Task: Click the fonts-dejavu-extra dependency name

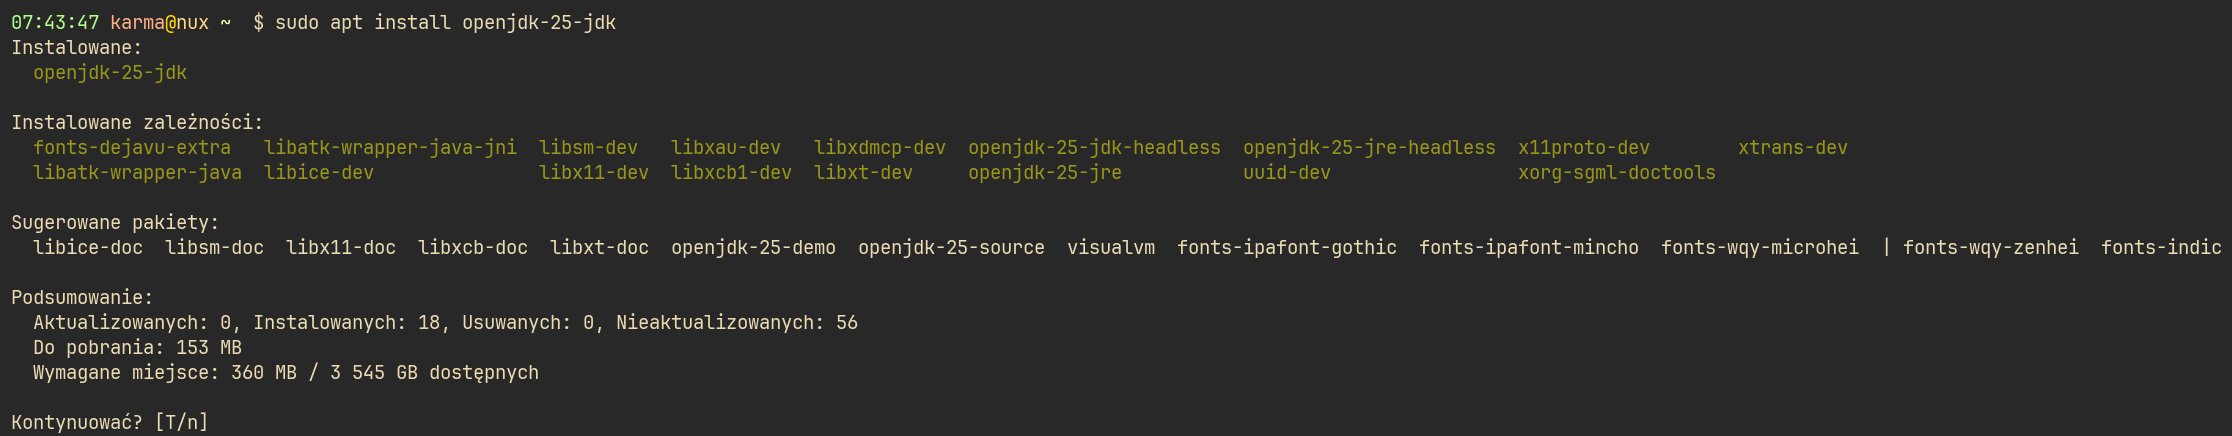Action: [132, 148]
